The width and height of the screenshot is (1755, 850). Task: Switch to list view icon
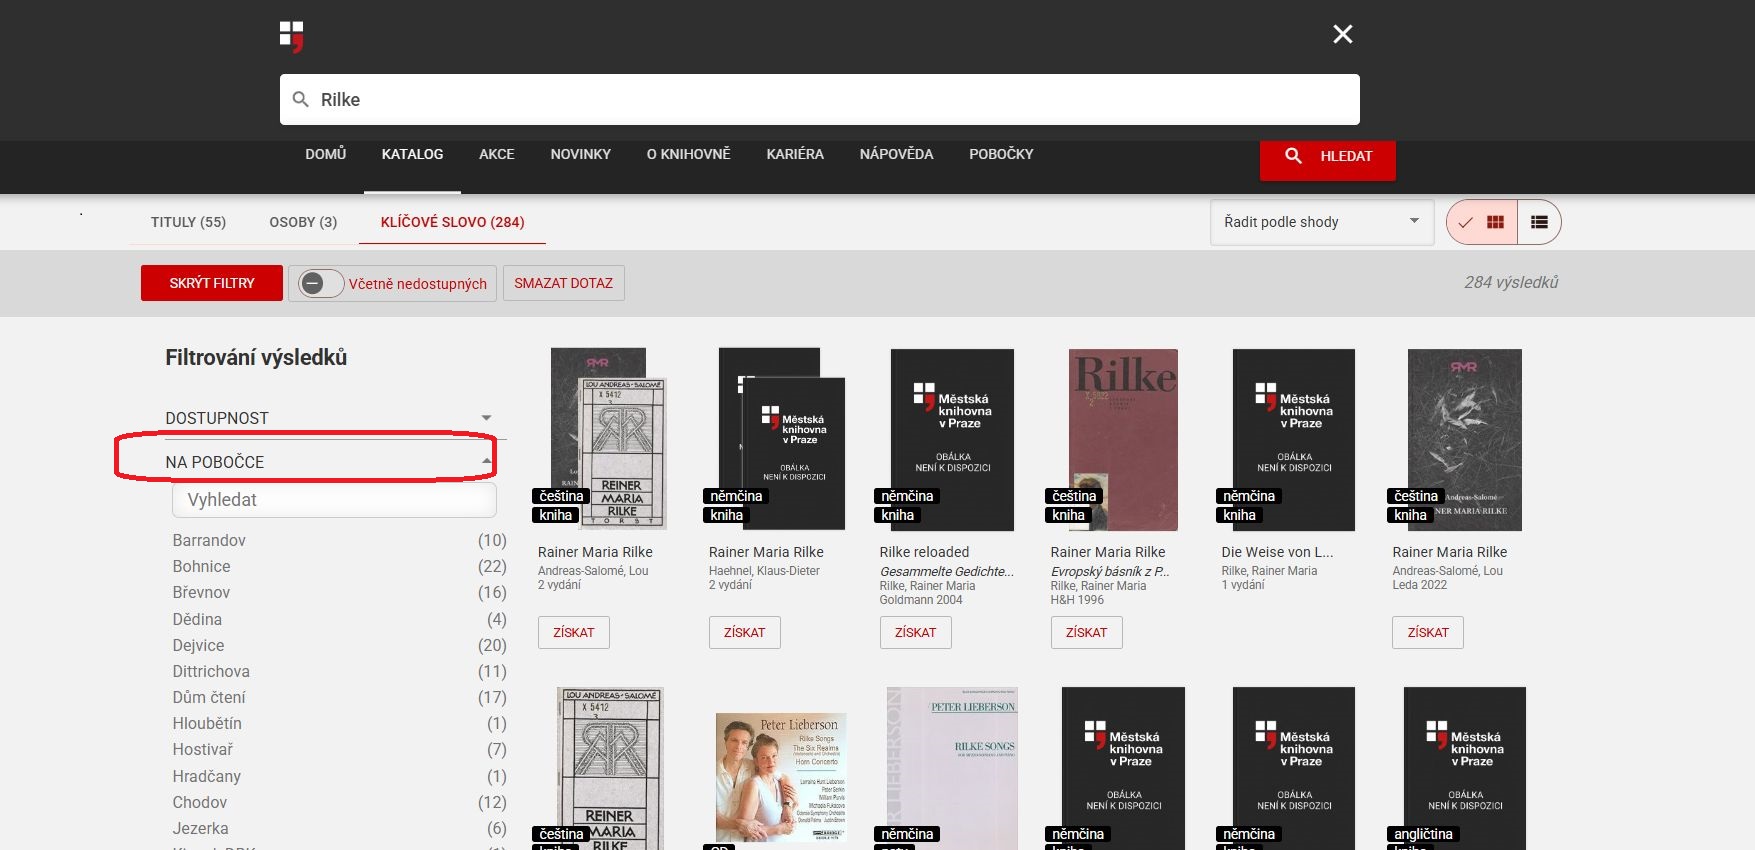coord(1539,222)
